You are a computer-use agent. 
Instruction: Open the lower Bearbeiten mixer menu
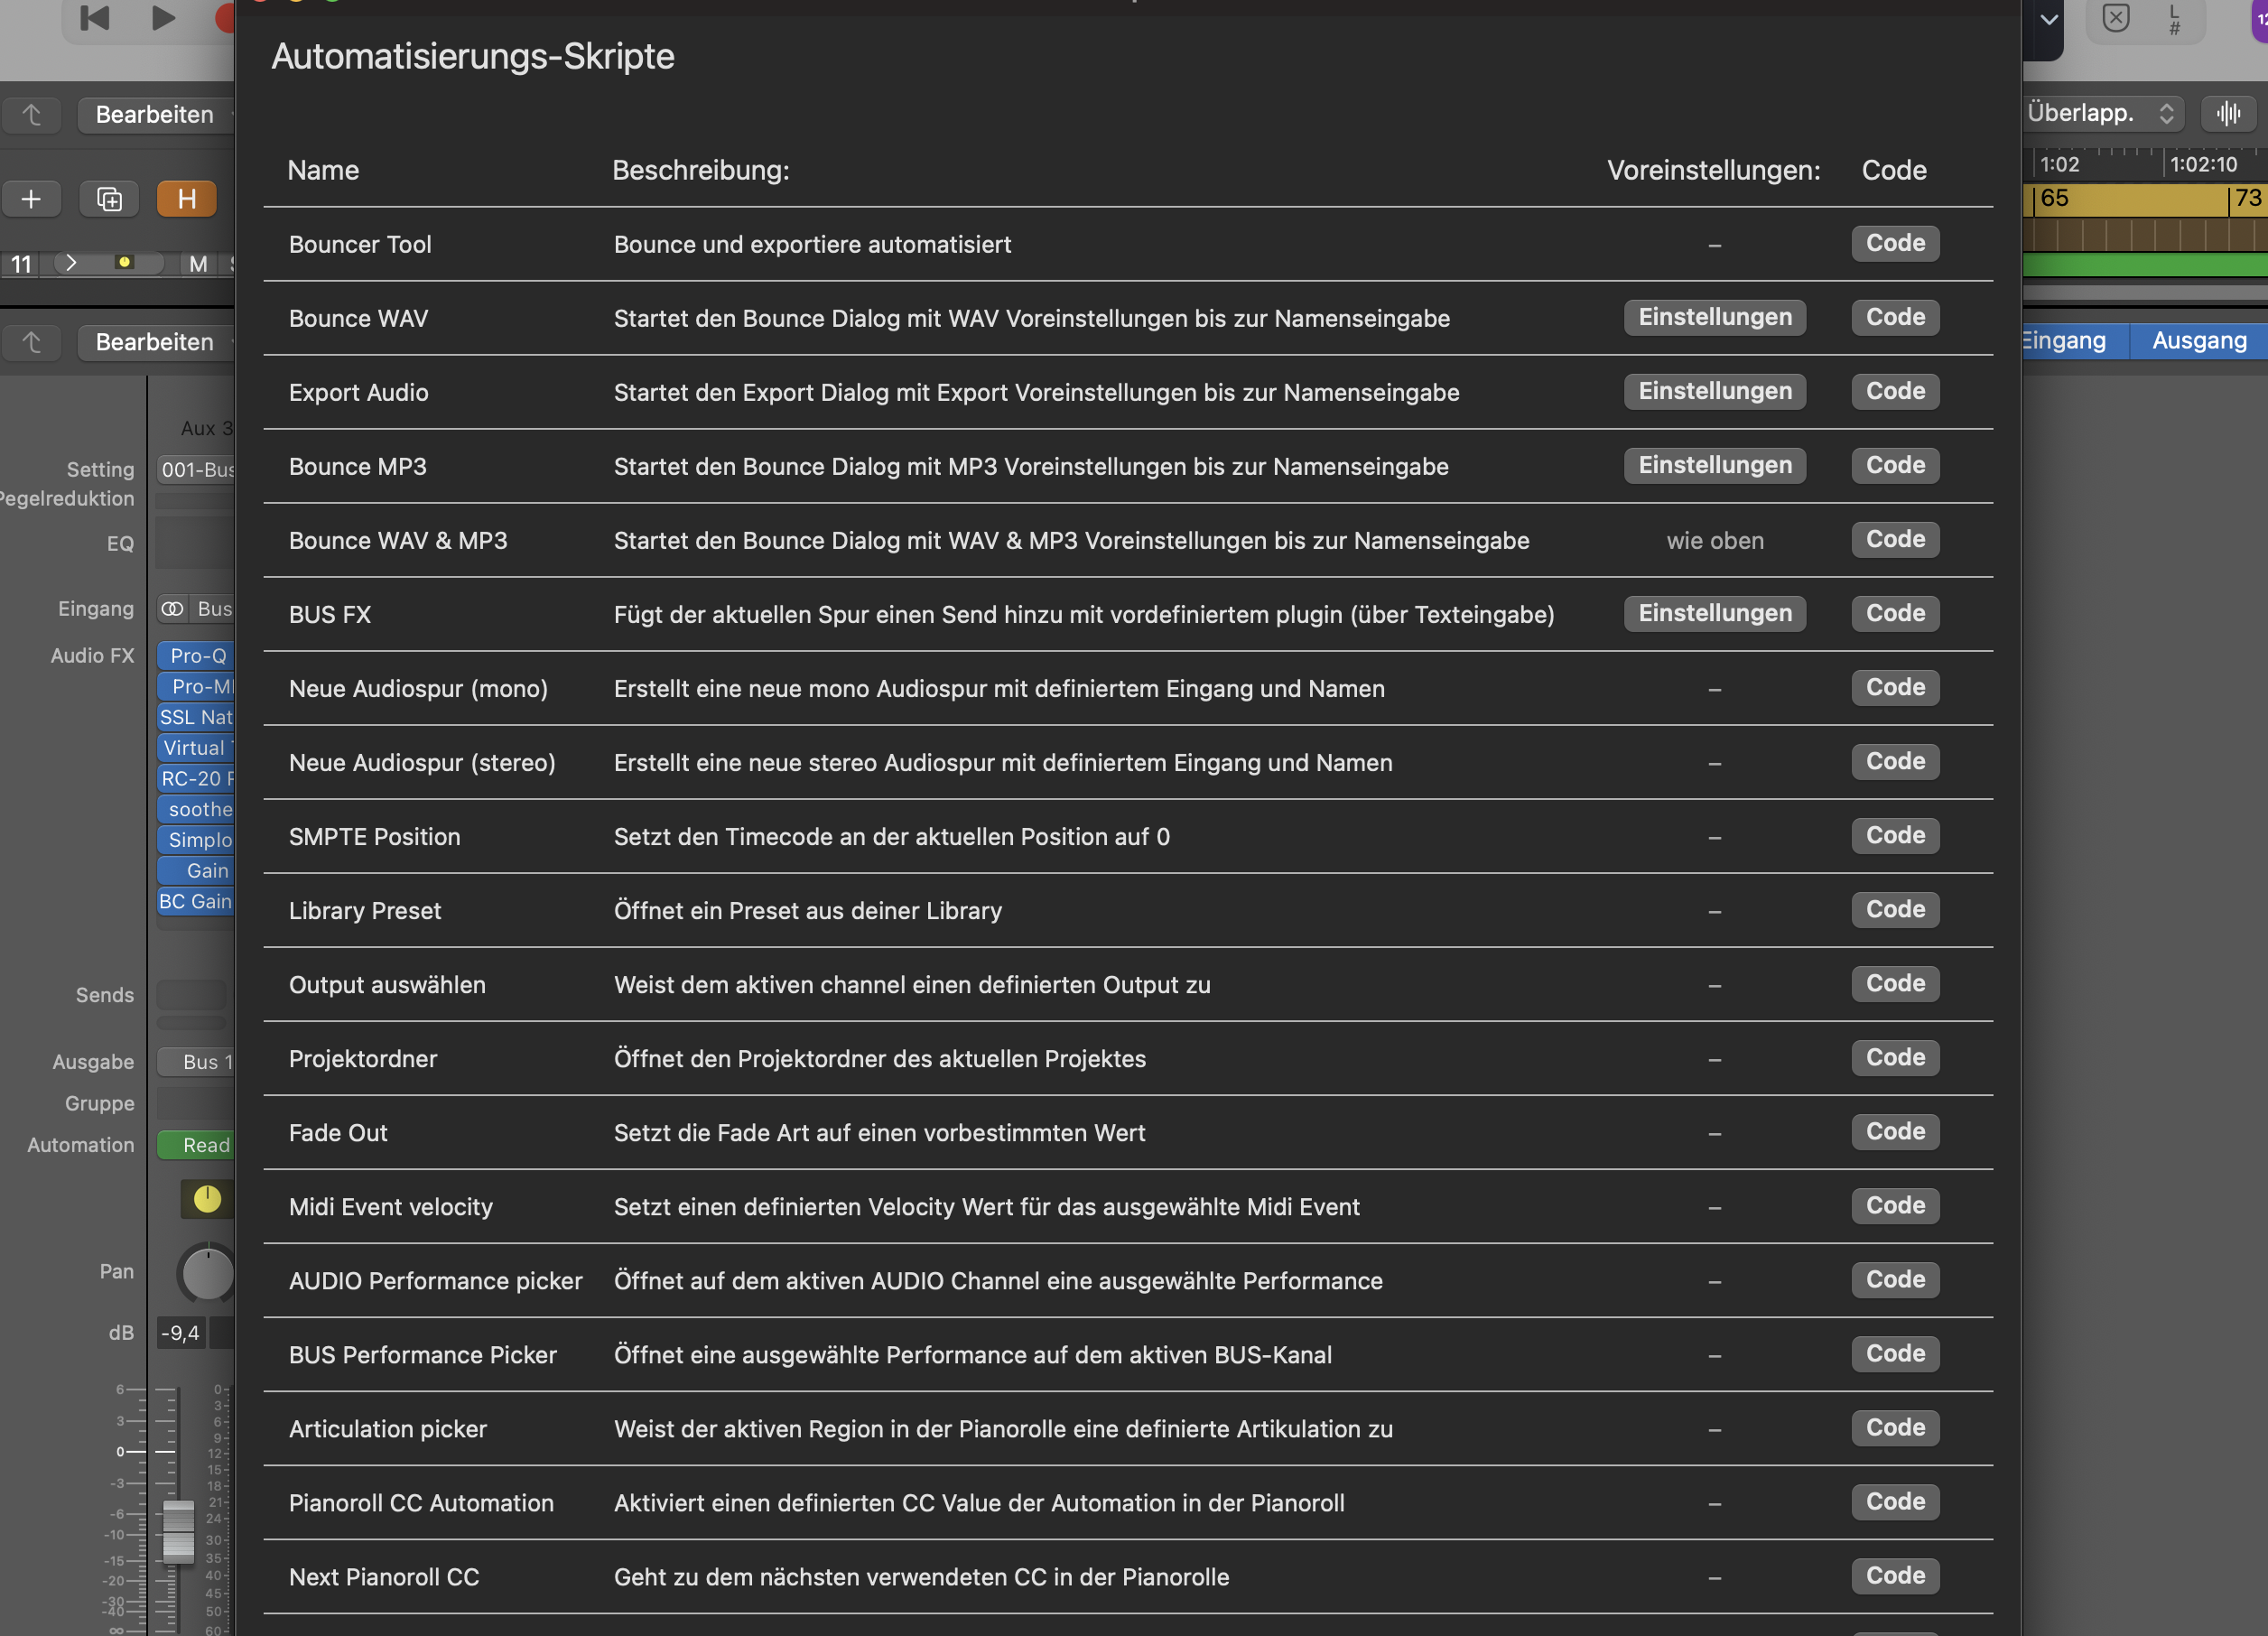click(x=155, y=342)
